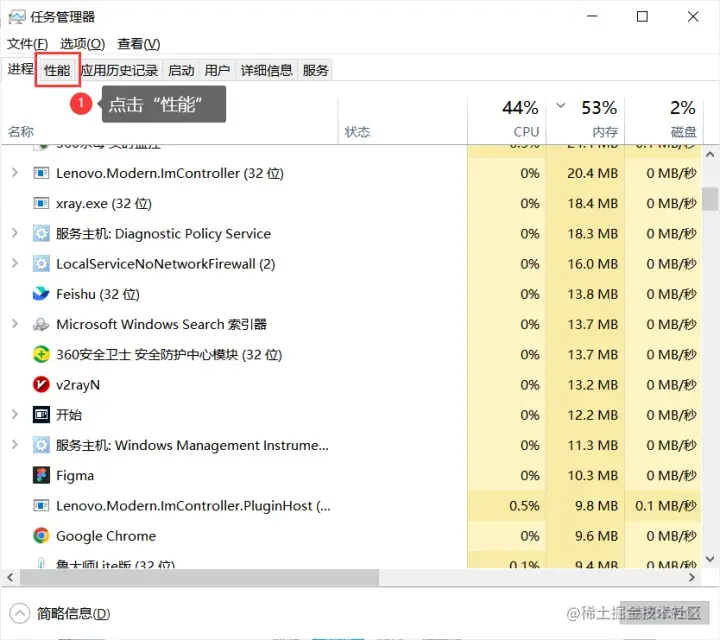Open the 启动 tab
The image size is (720, 640).
[x=181, y=70]
